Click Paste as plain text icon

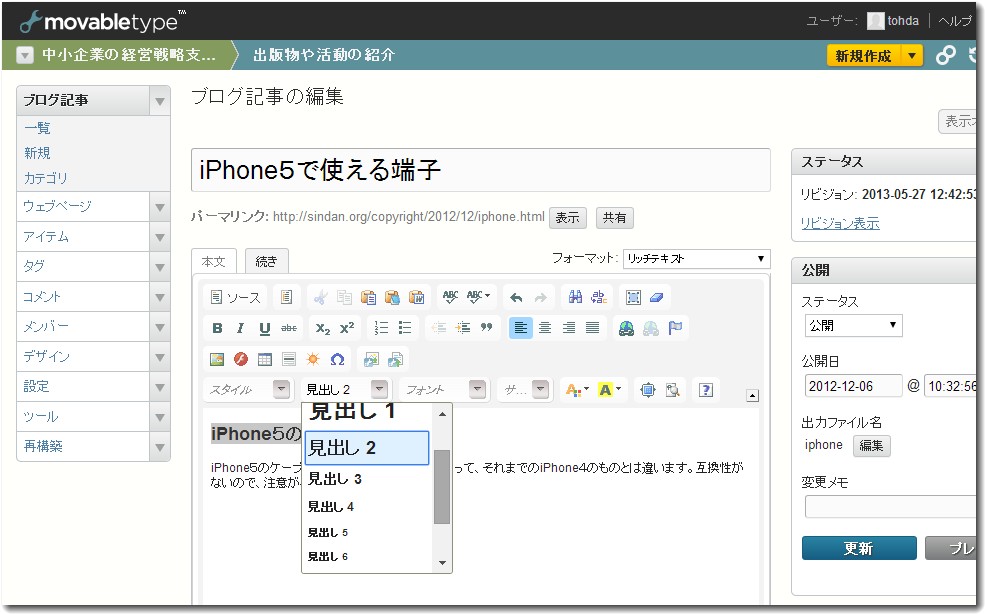coord(393,297)
